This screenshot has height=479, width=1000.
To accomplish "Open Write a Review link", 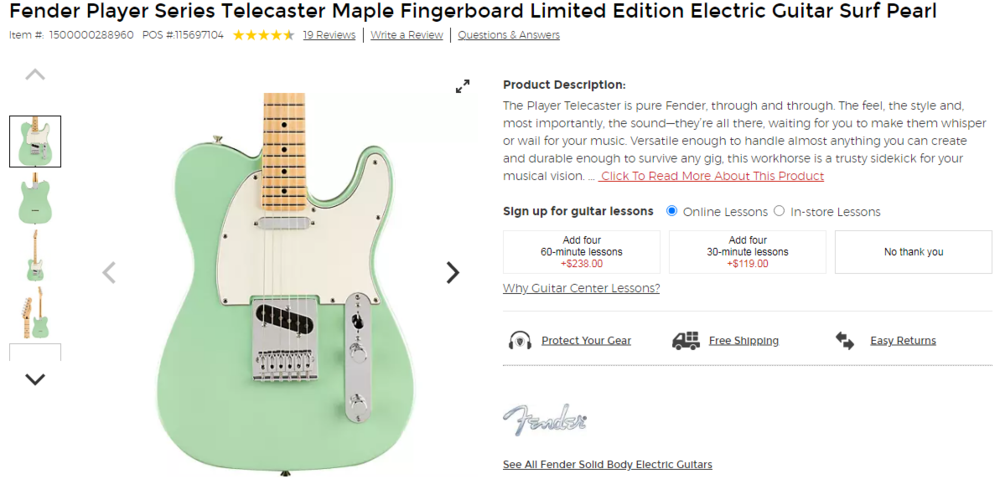I will pyautogui.click(x=406, y=35).
